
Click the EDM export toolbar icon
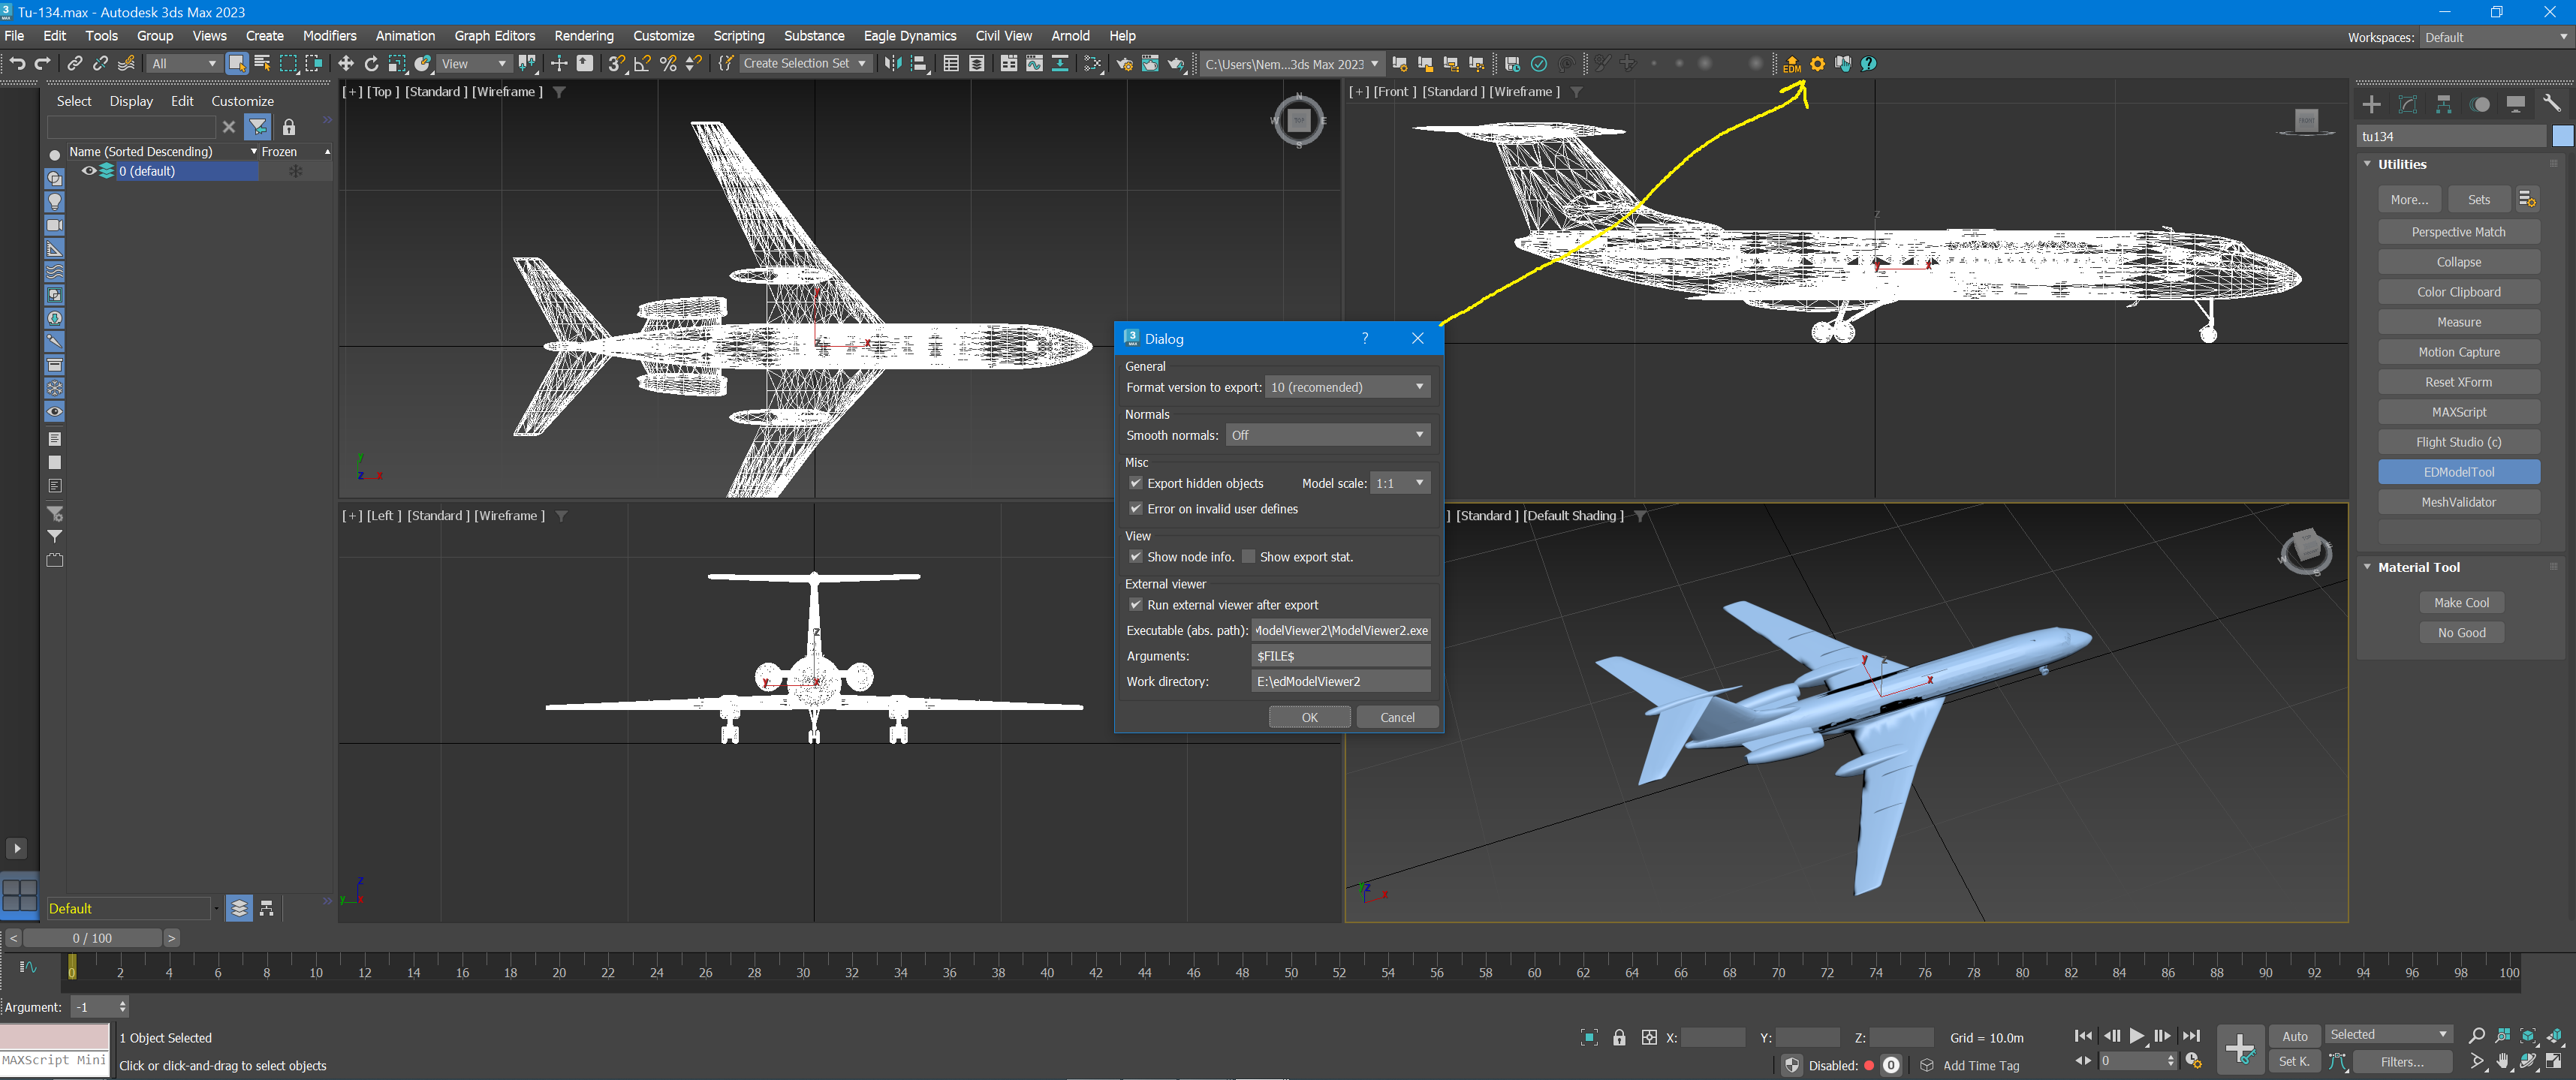click(1791, 64)
